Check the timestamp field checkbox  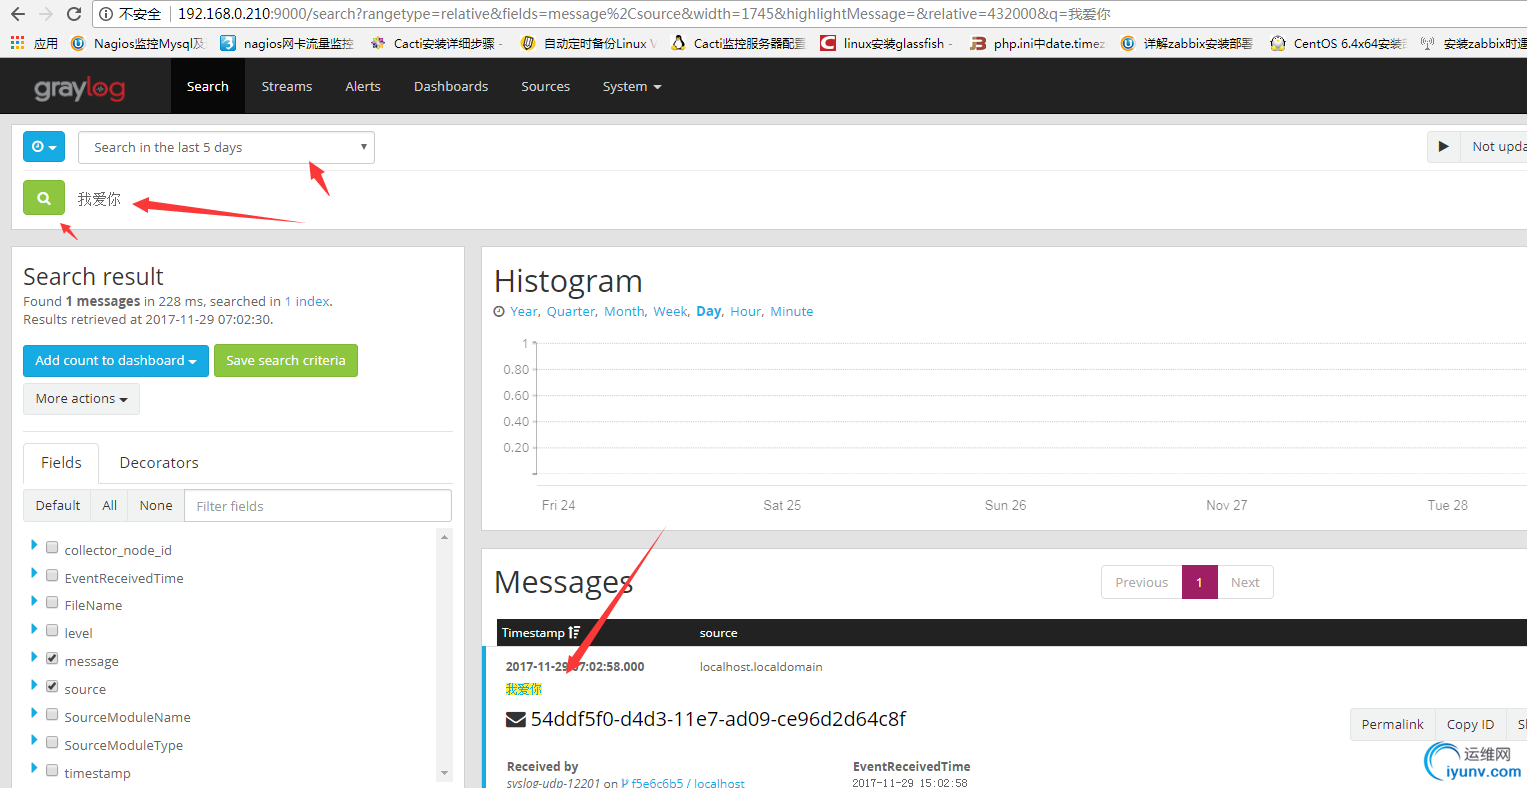coord(52,770)
